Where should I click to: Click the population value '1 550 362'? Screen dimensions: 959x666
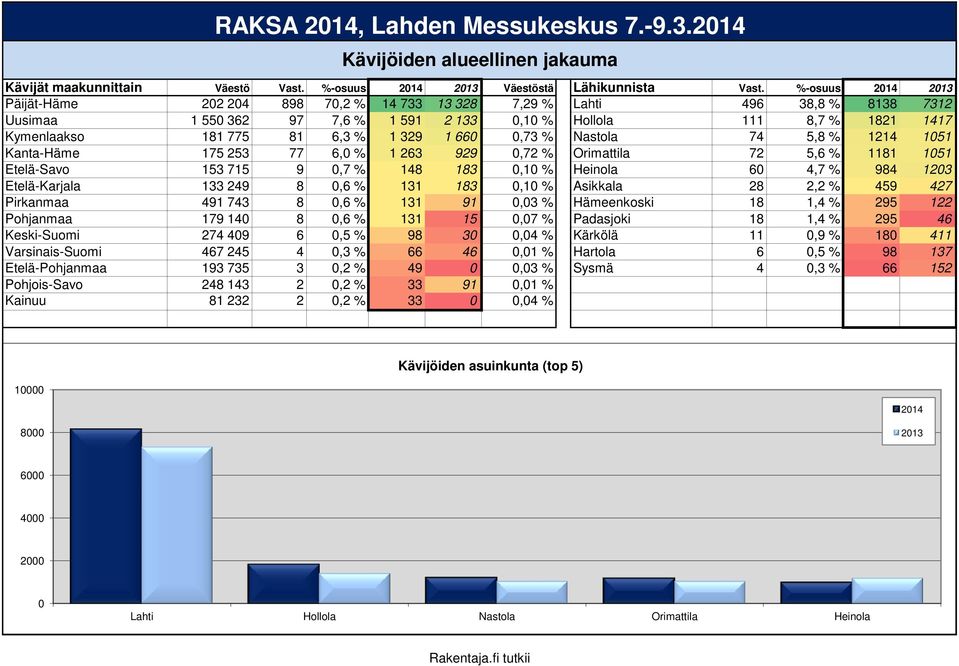[x=220, y=120]
